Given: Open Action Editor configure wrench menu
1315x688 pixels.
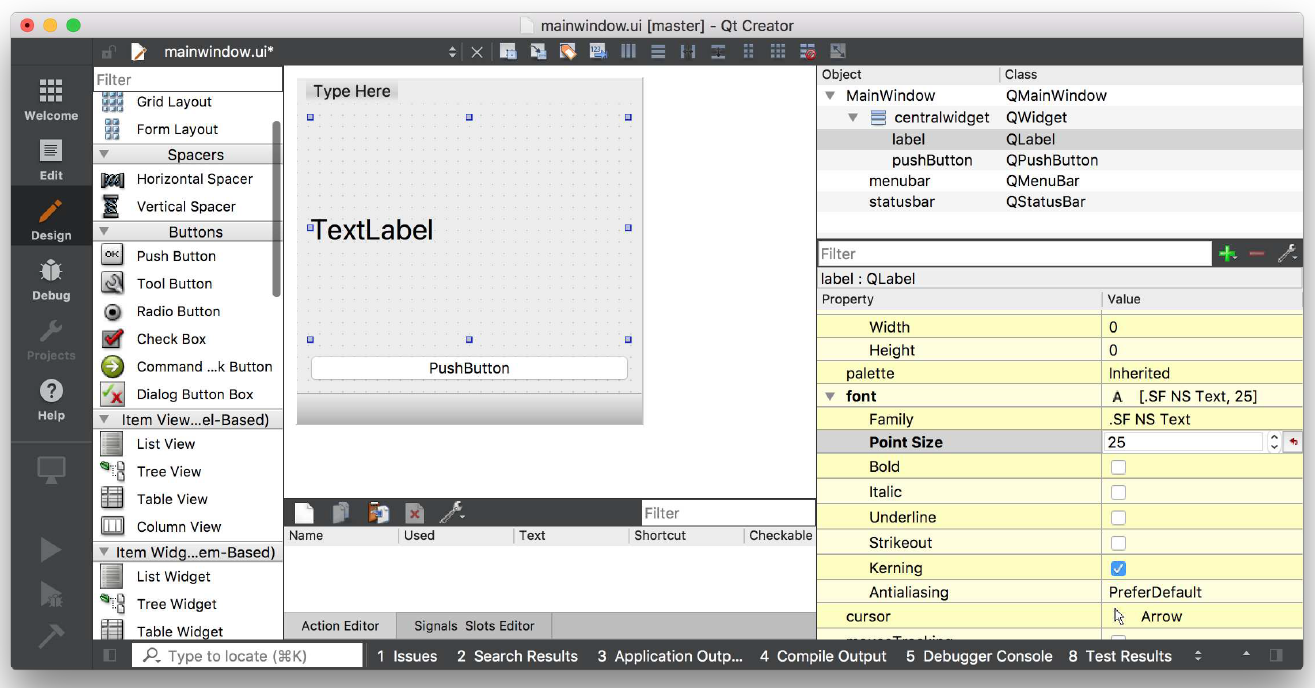Looking at the screenshot, I should point(452,513).
